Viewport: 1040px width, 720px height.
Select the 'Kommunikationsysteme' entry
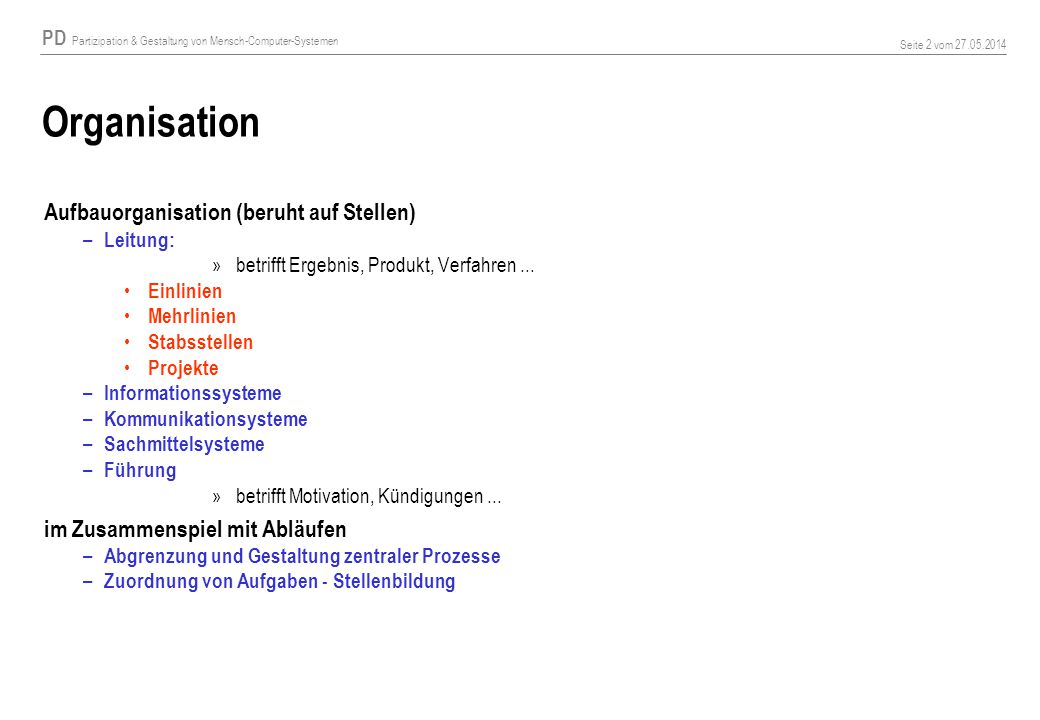click(206, 419)
